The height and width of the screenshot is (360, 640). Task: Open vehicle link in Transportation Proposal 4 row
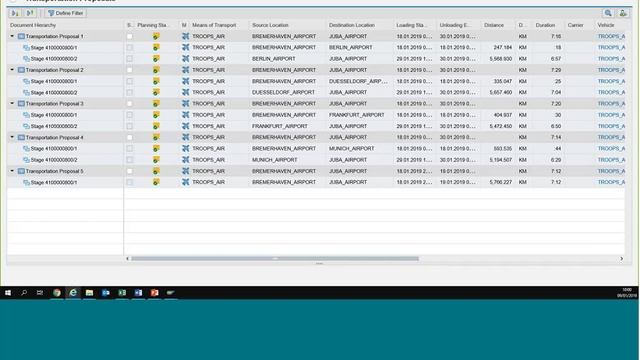pyautogui.click(x=611, y=137)
